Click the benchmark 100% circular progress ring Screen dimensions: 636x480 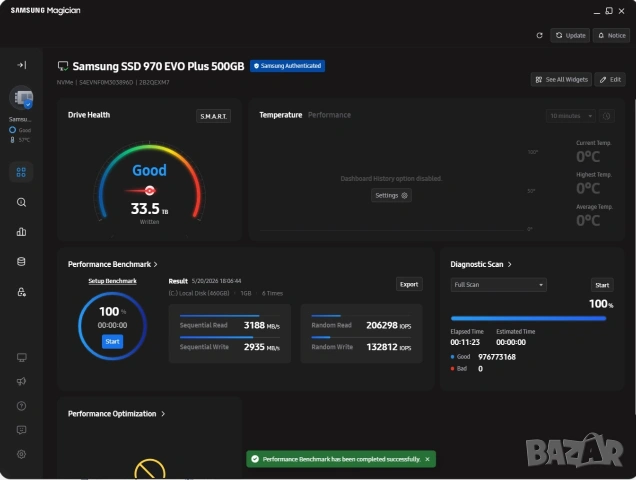click(112, 326)
